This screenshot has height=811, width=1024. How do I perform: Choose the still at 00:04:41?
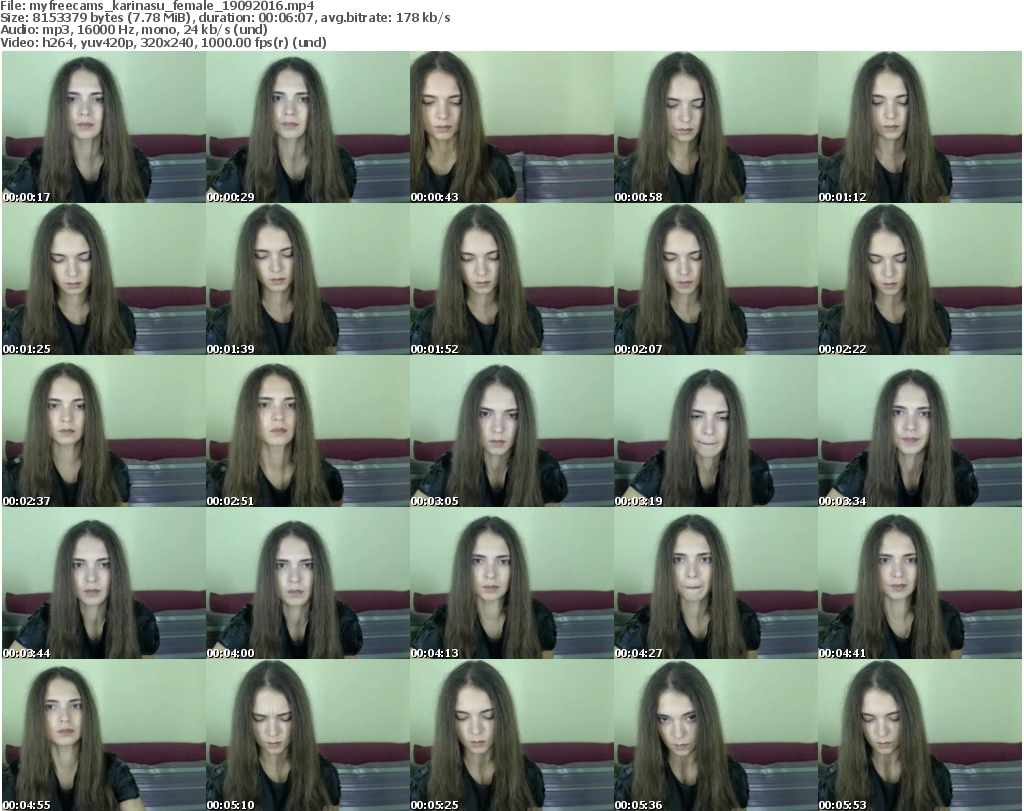pos(920,583)
